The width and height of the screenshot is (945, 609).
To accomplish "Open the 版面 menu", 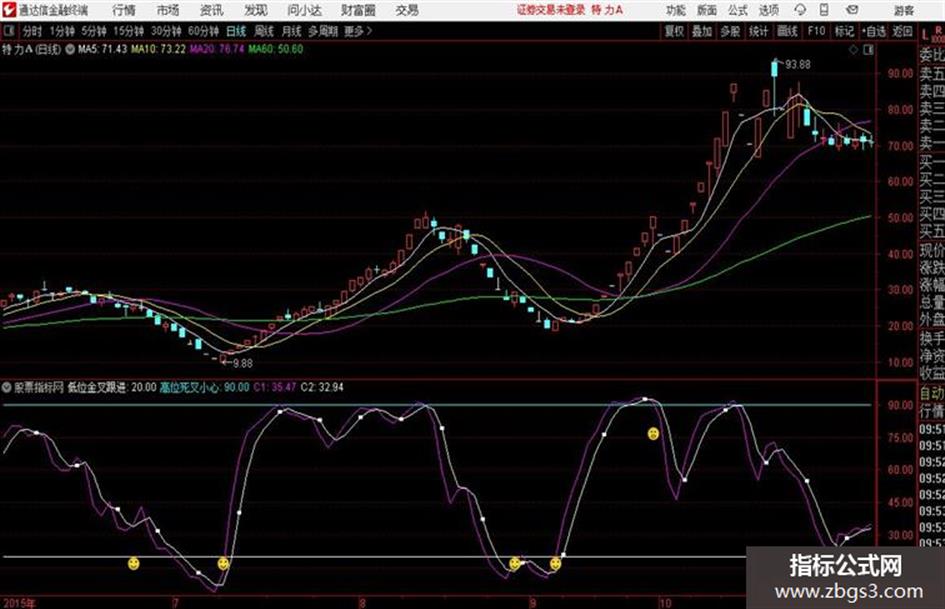I will (x=706, y=10).
